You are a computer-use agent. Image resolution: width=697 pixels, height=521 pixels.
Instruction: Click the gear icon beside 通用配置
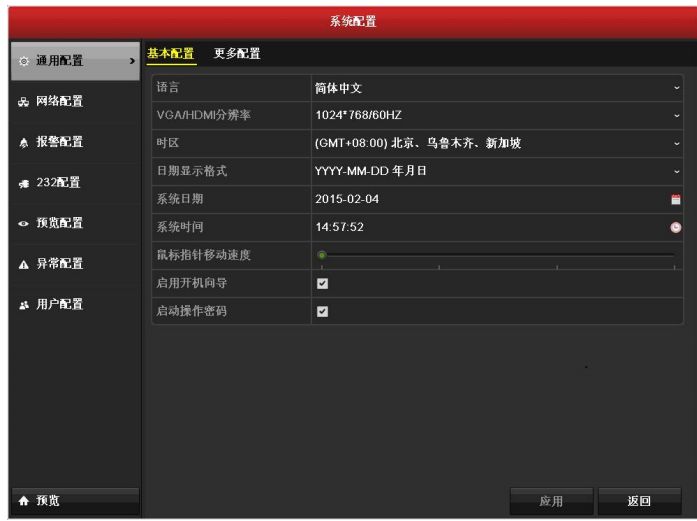[x=24, y=62]
